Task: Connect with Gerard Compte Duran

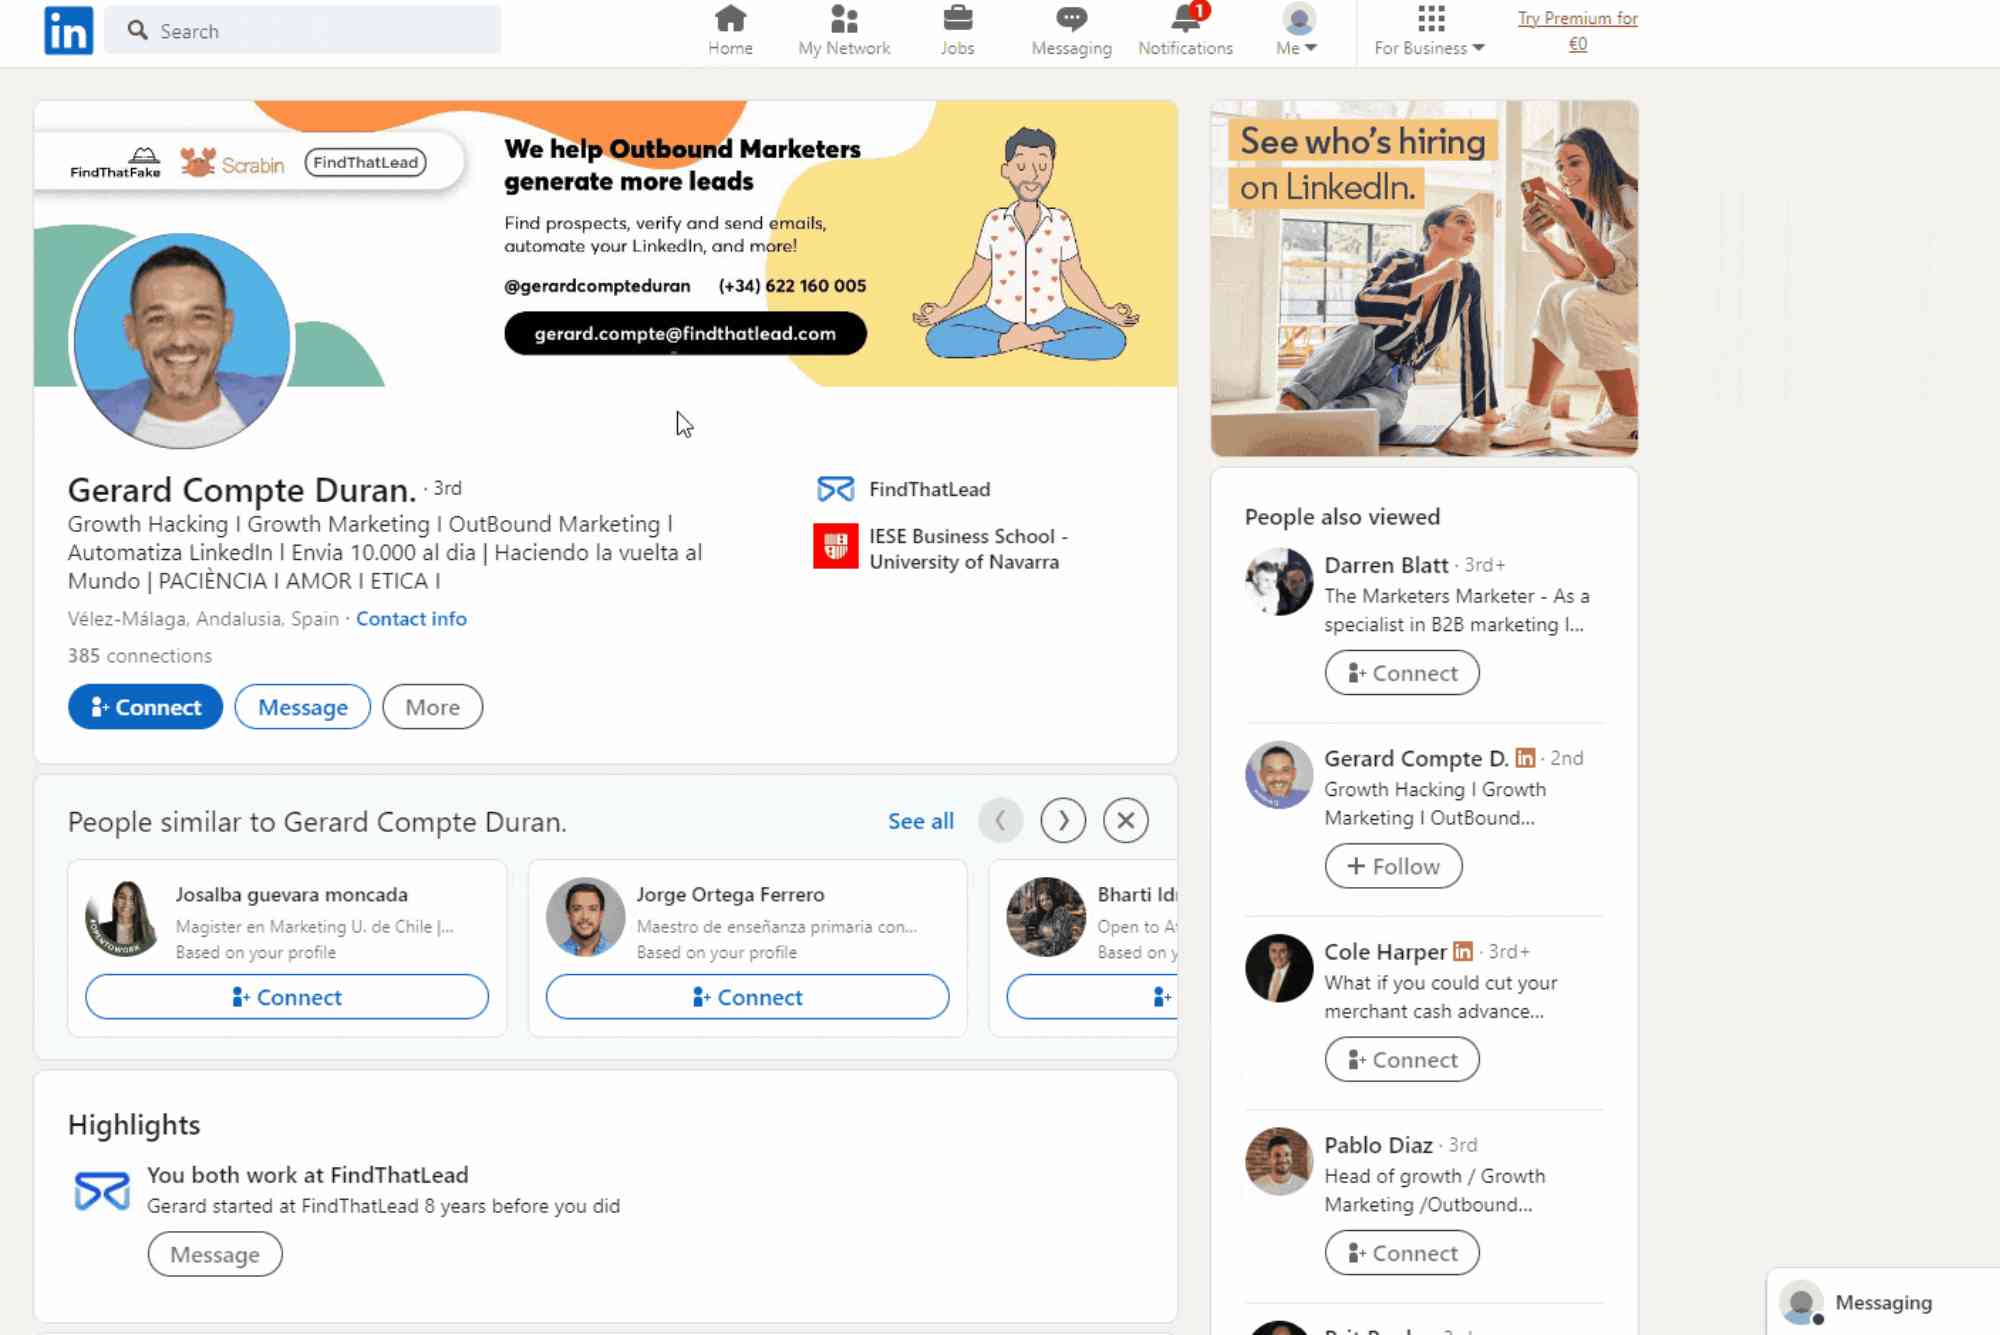Action: [x=144, y=706]
